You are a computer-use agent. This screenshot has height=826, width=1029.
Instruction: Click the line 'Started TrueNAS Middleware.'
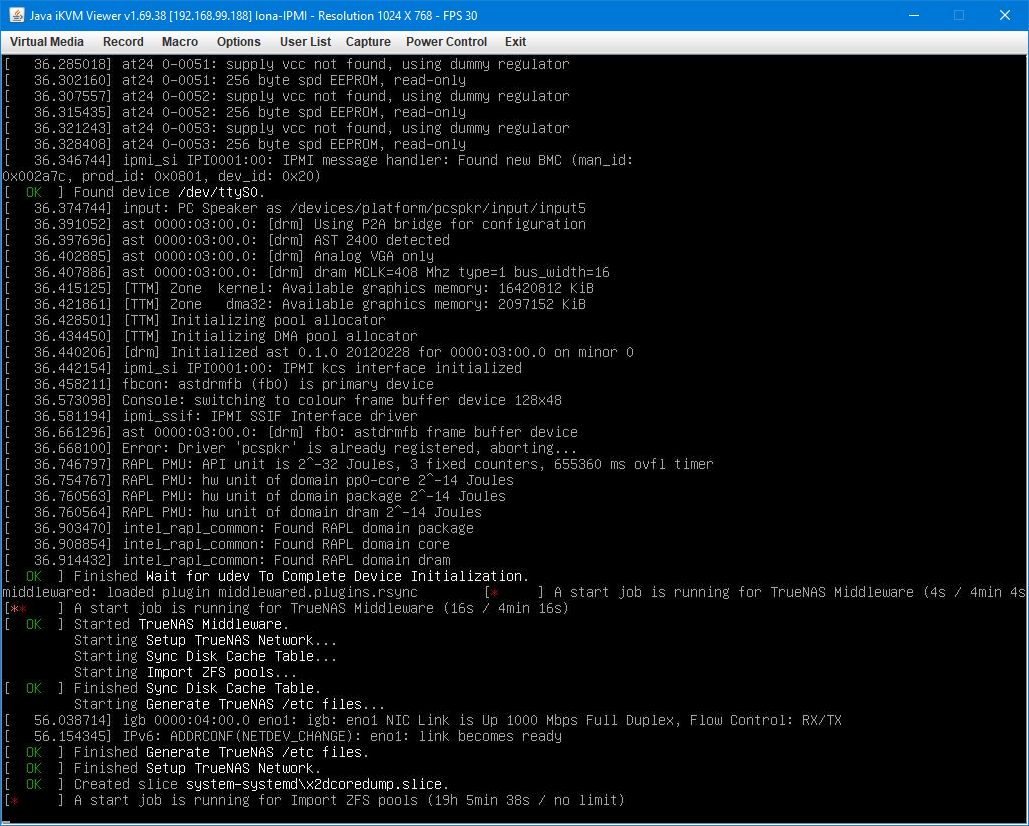[x=181, y=625]
